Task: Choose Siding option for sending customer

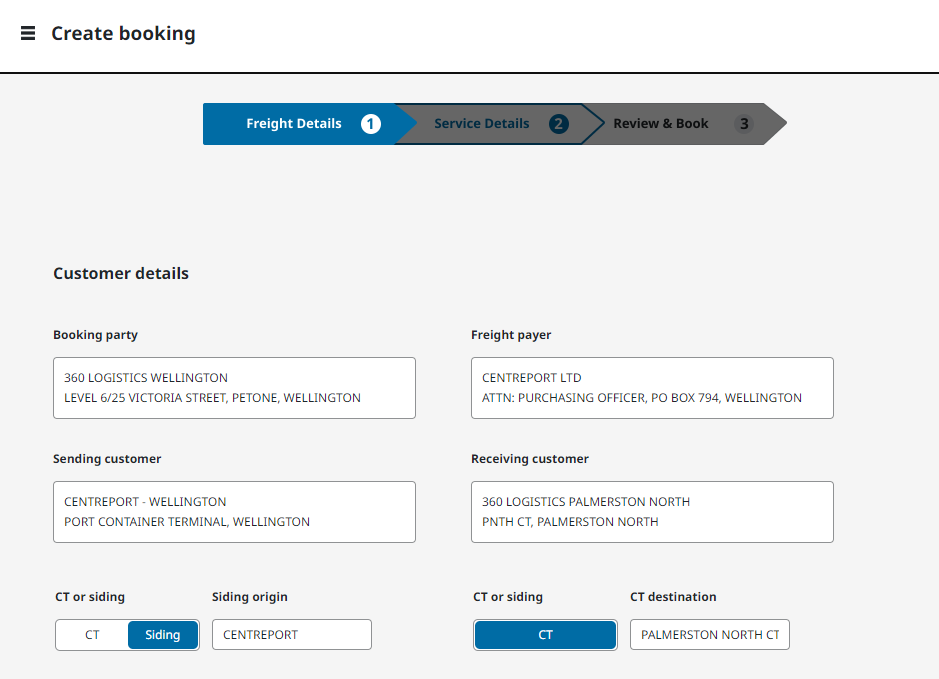Action: [x=163, y=635]
